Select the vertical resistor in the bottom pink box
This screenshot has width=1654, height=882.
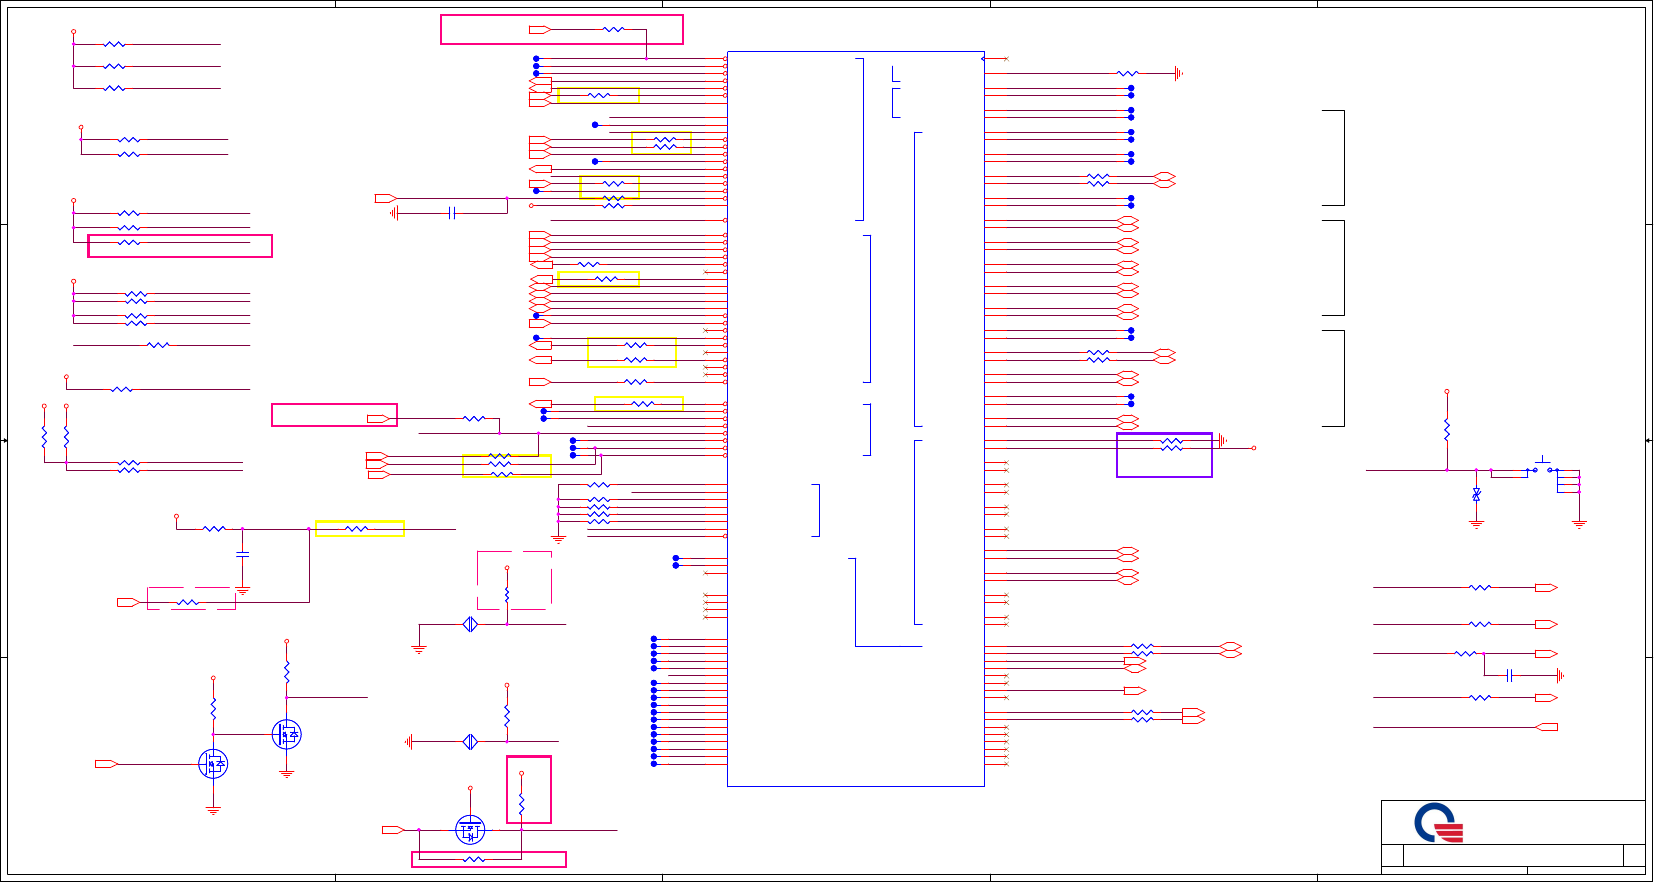pos(521,803)
